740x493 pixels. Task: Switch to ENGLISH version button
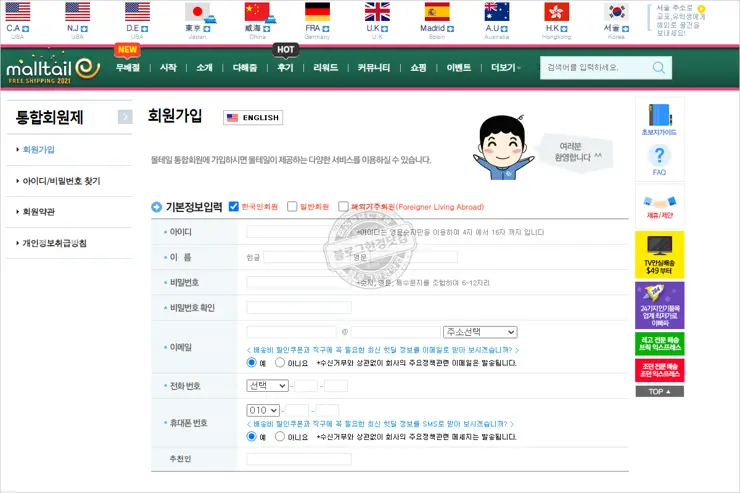click(x=253, y=117)
